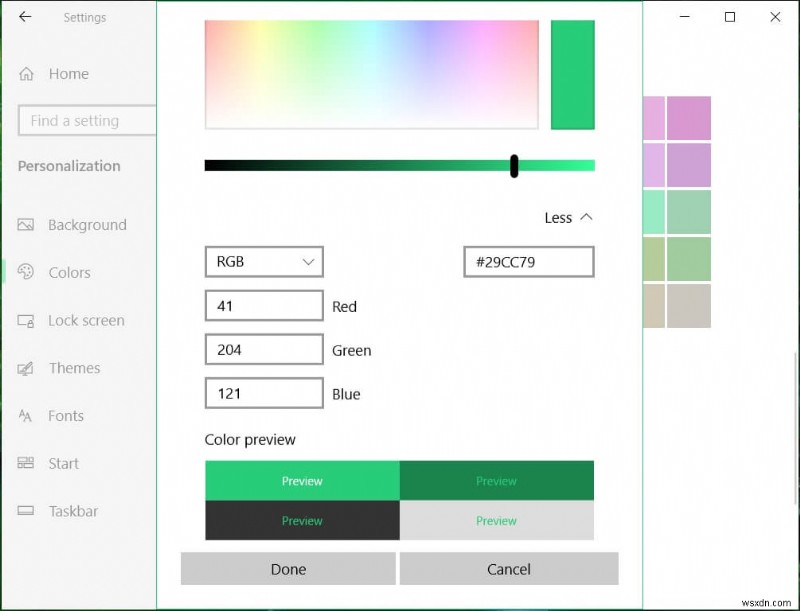
Task: Go to Lock screen settings
Action: click(86, 321)
